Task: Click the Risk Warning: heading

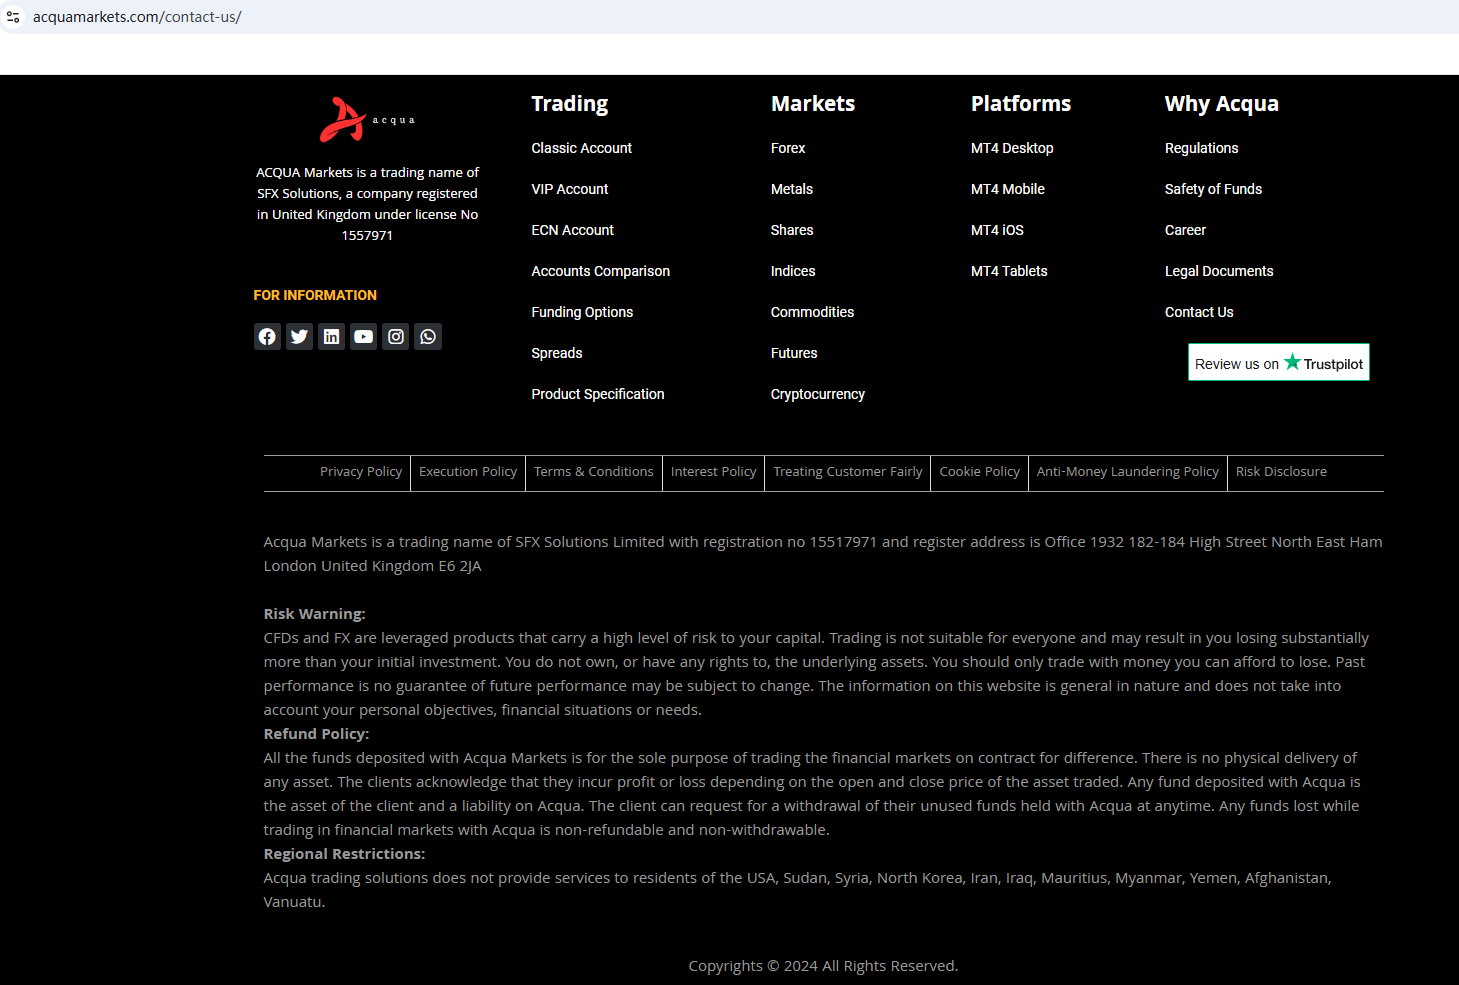Action: [314, 614]
